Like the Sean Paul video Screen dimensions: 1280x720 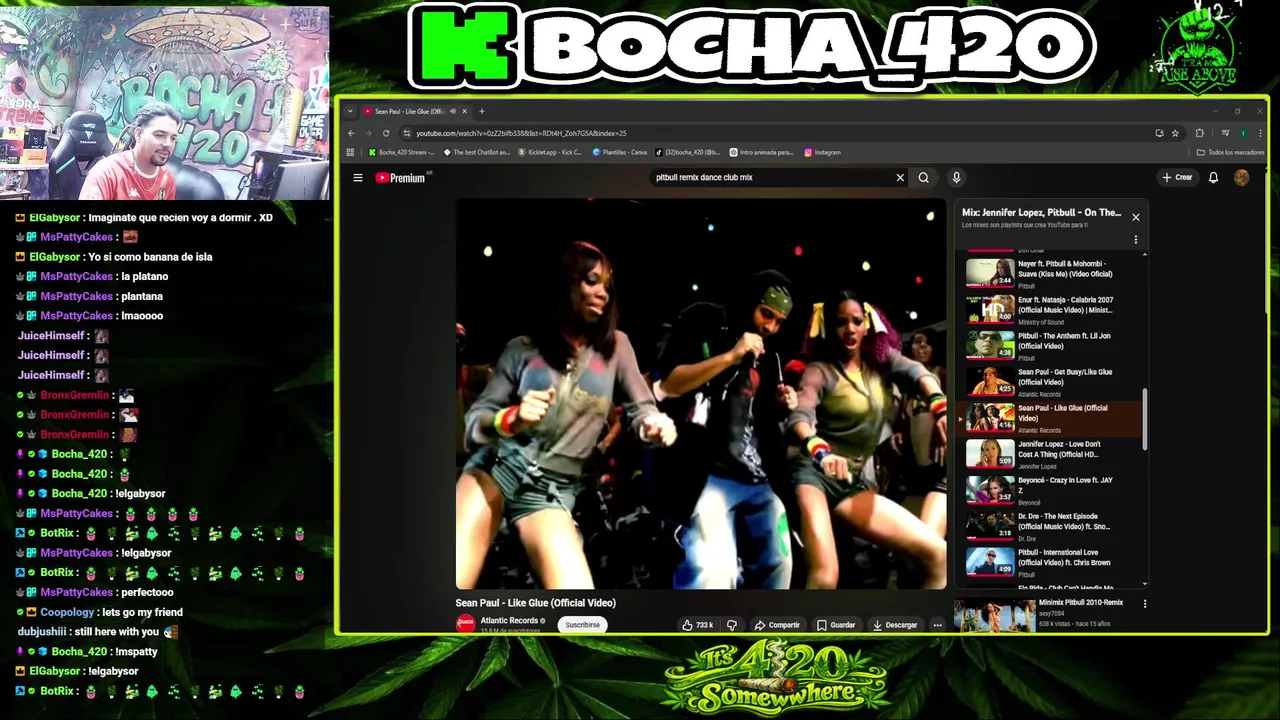[x=697, y=625]
